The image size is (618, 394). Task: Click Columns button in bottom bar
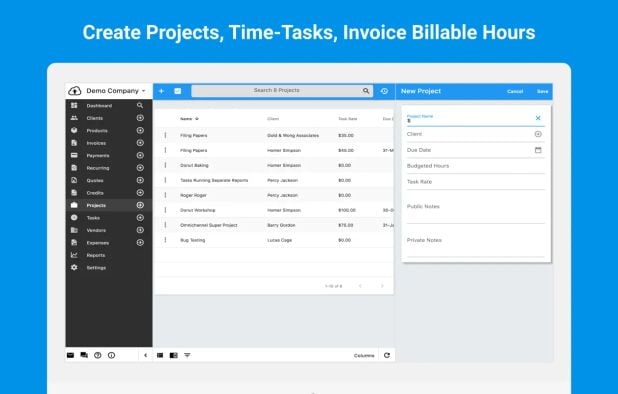[x=364, y=355]
